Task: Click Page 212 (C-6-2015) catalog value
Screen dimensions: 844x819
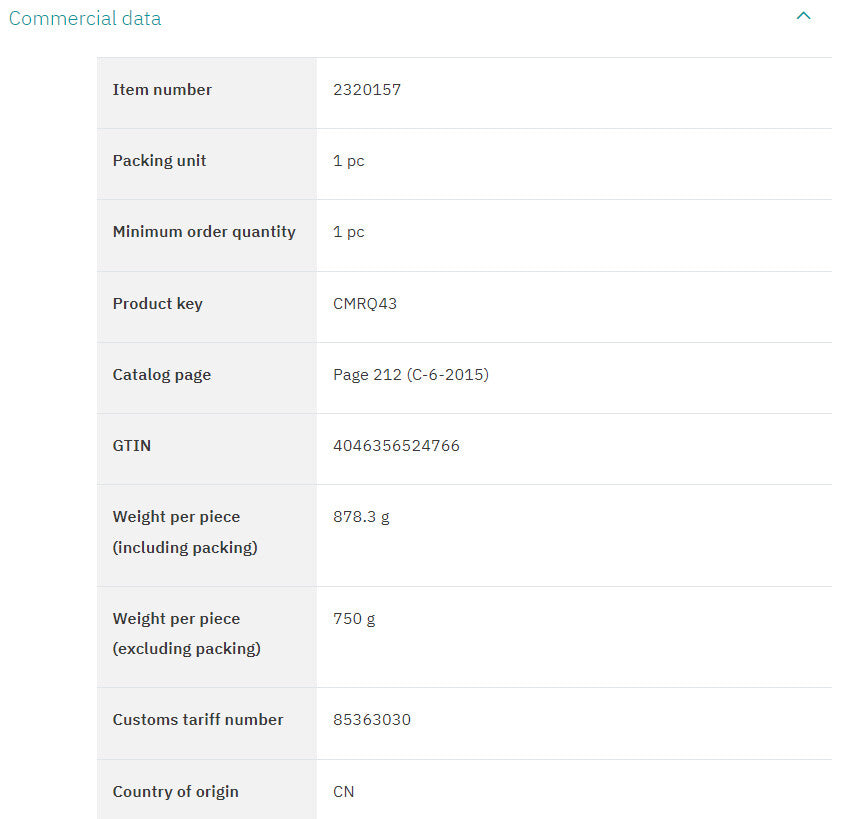Action: coord(411,375)
